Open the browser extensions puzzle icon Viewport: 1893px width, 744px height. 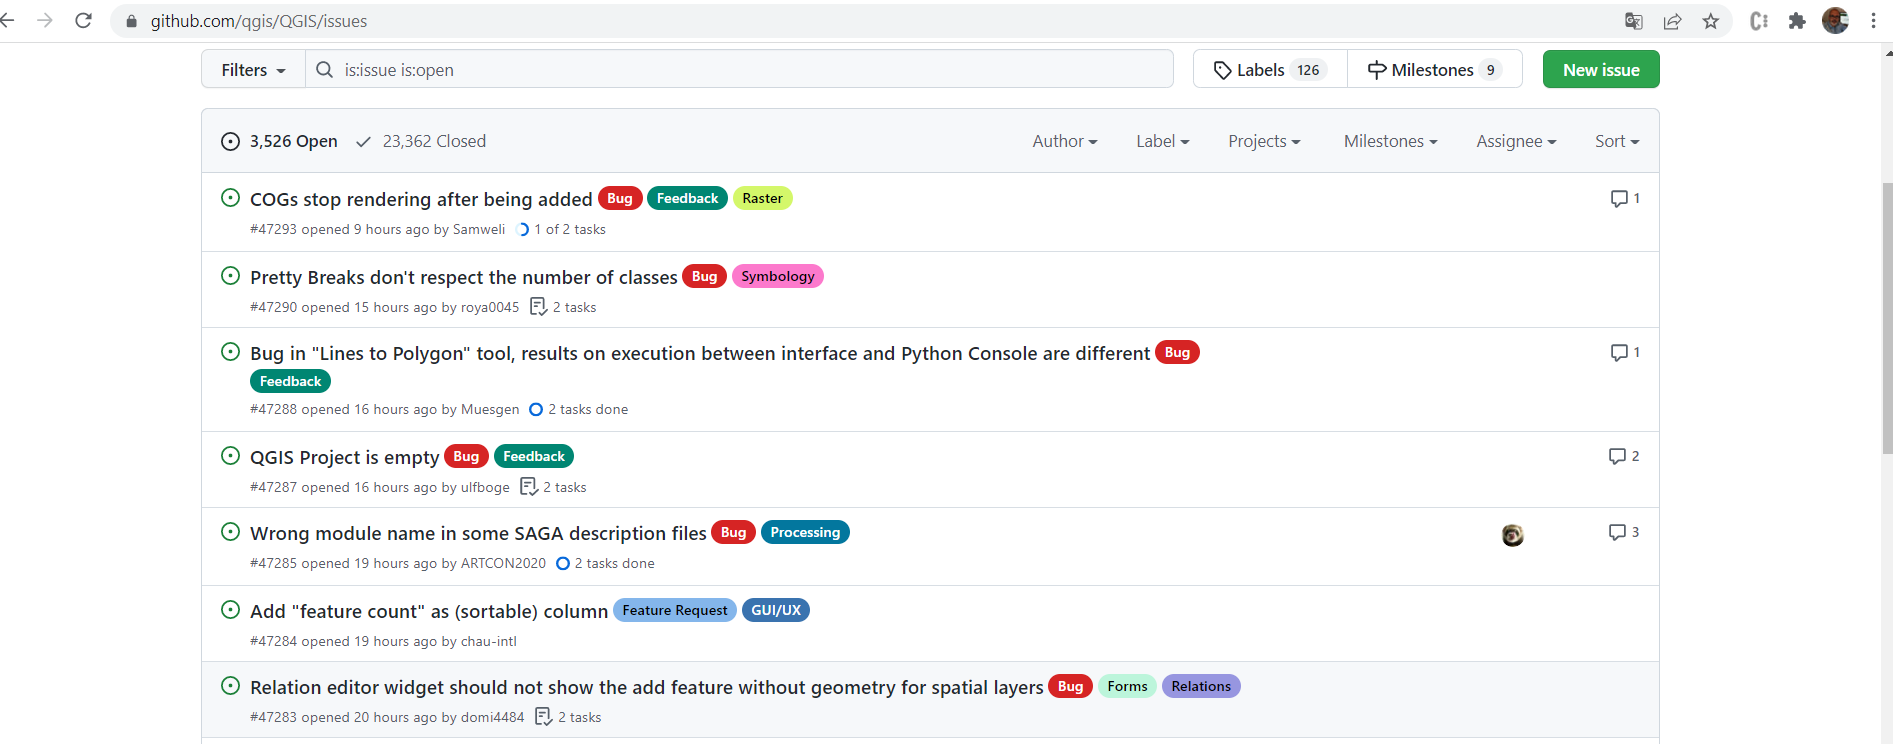1797,21
